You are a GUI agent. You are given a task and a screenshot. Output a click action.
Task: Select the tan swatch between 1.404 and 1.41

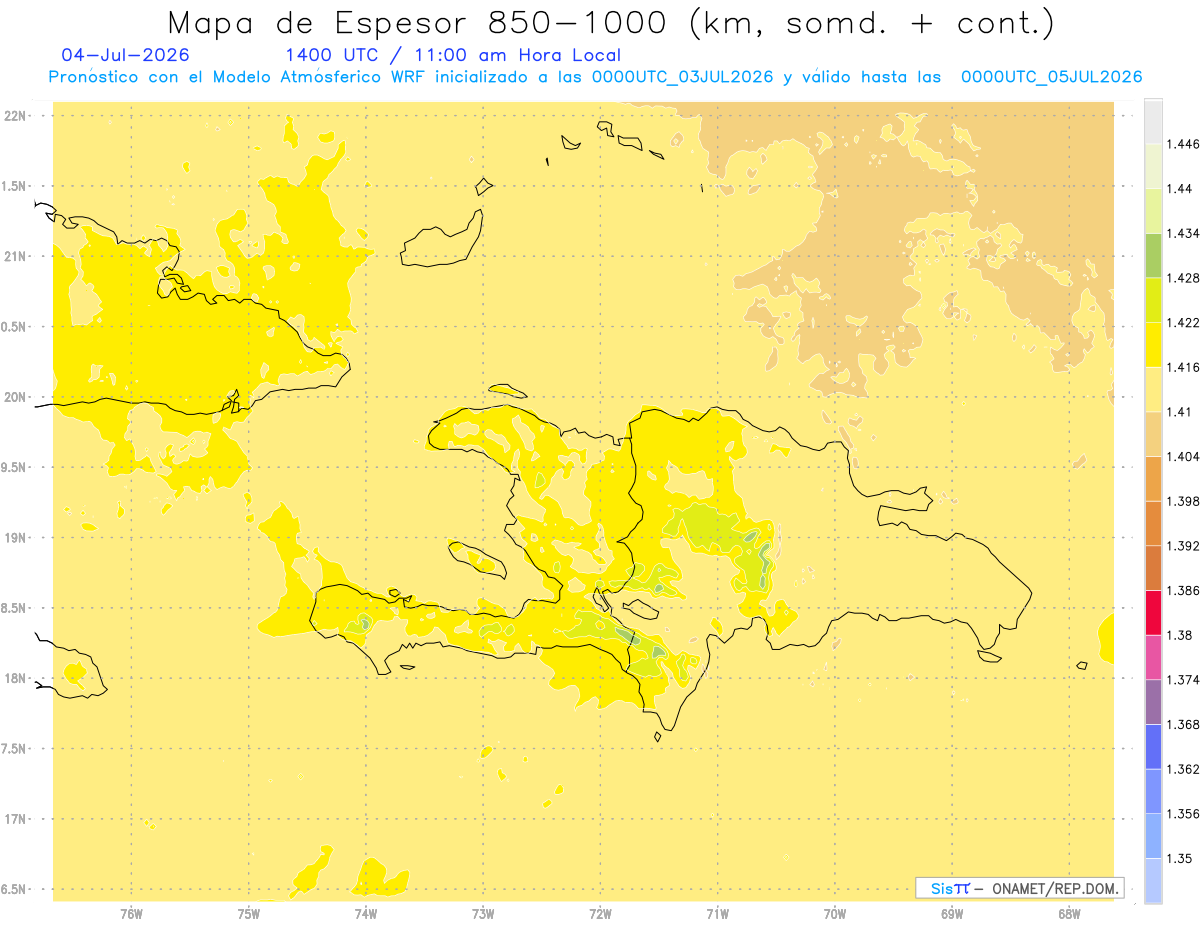pyautogui.click(x=1153, y=434)
